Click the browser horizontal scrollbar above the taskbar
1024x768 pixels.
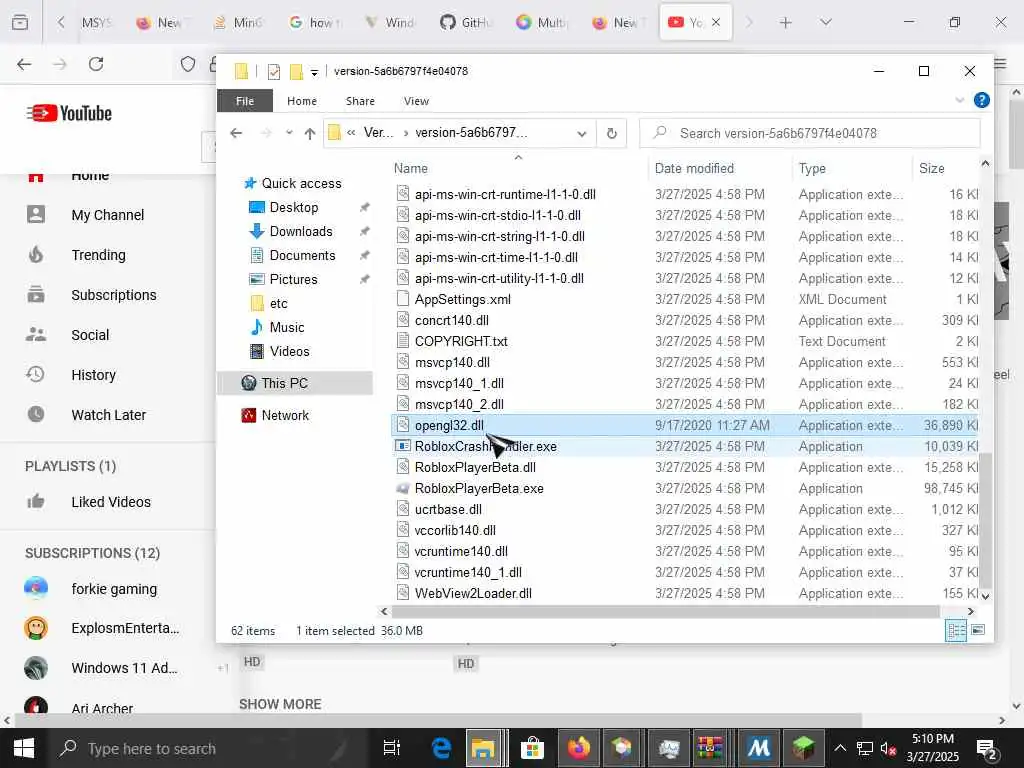438,720
